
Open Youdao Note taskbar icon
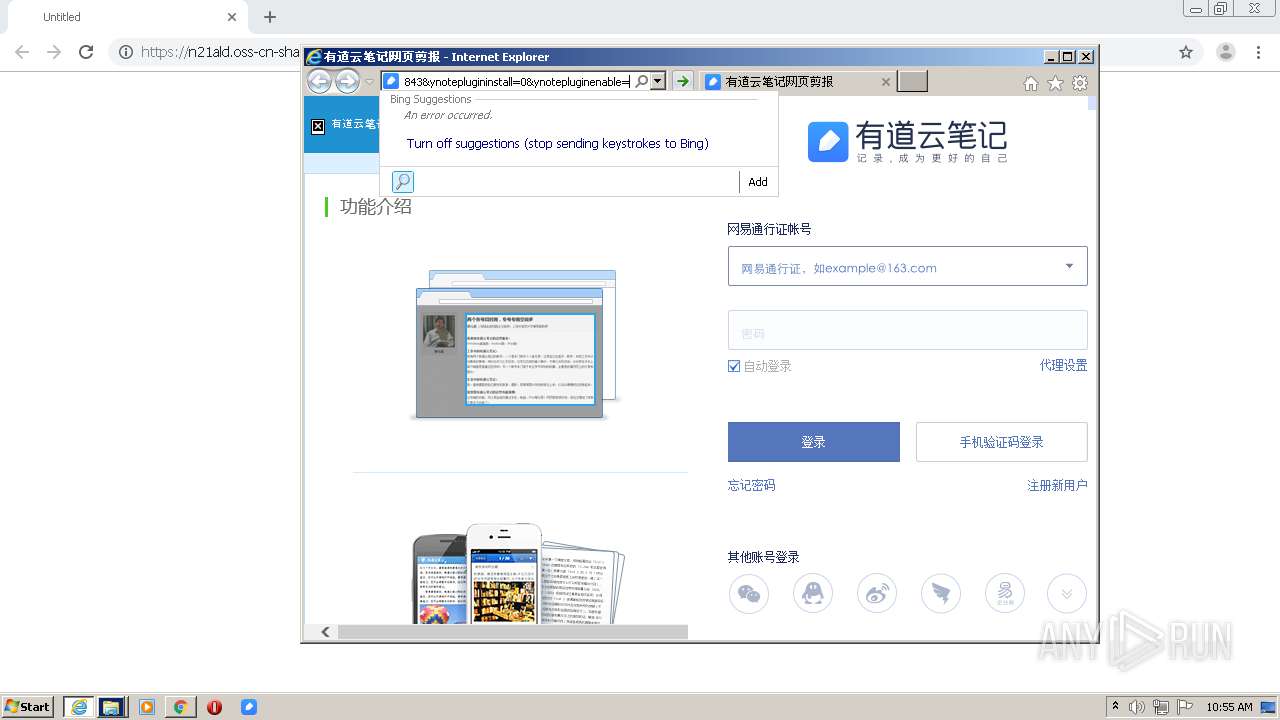coord(249,707)
